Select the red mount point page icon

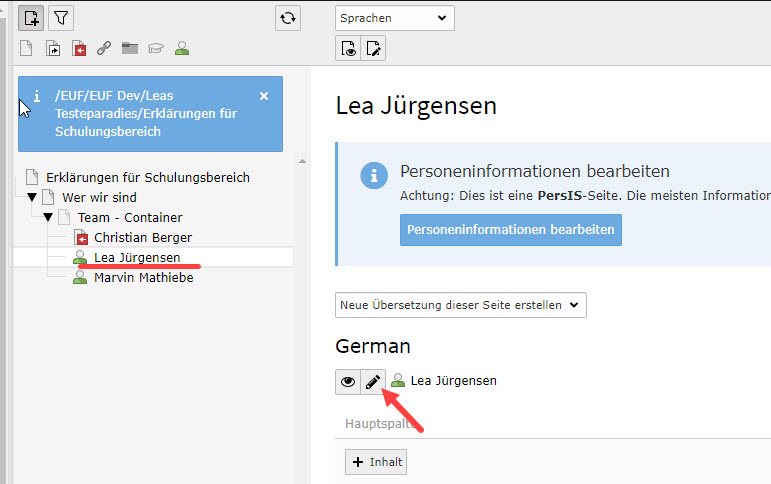coord(79,48)
